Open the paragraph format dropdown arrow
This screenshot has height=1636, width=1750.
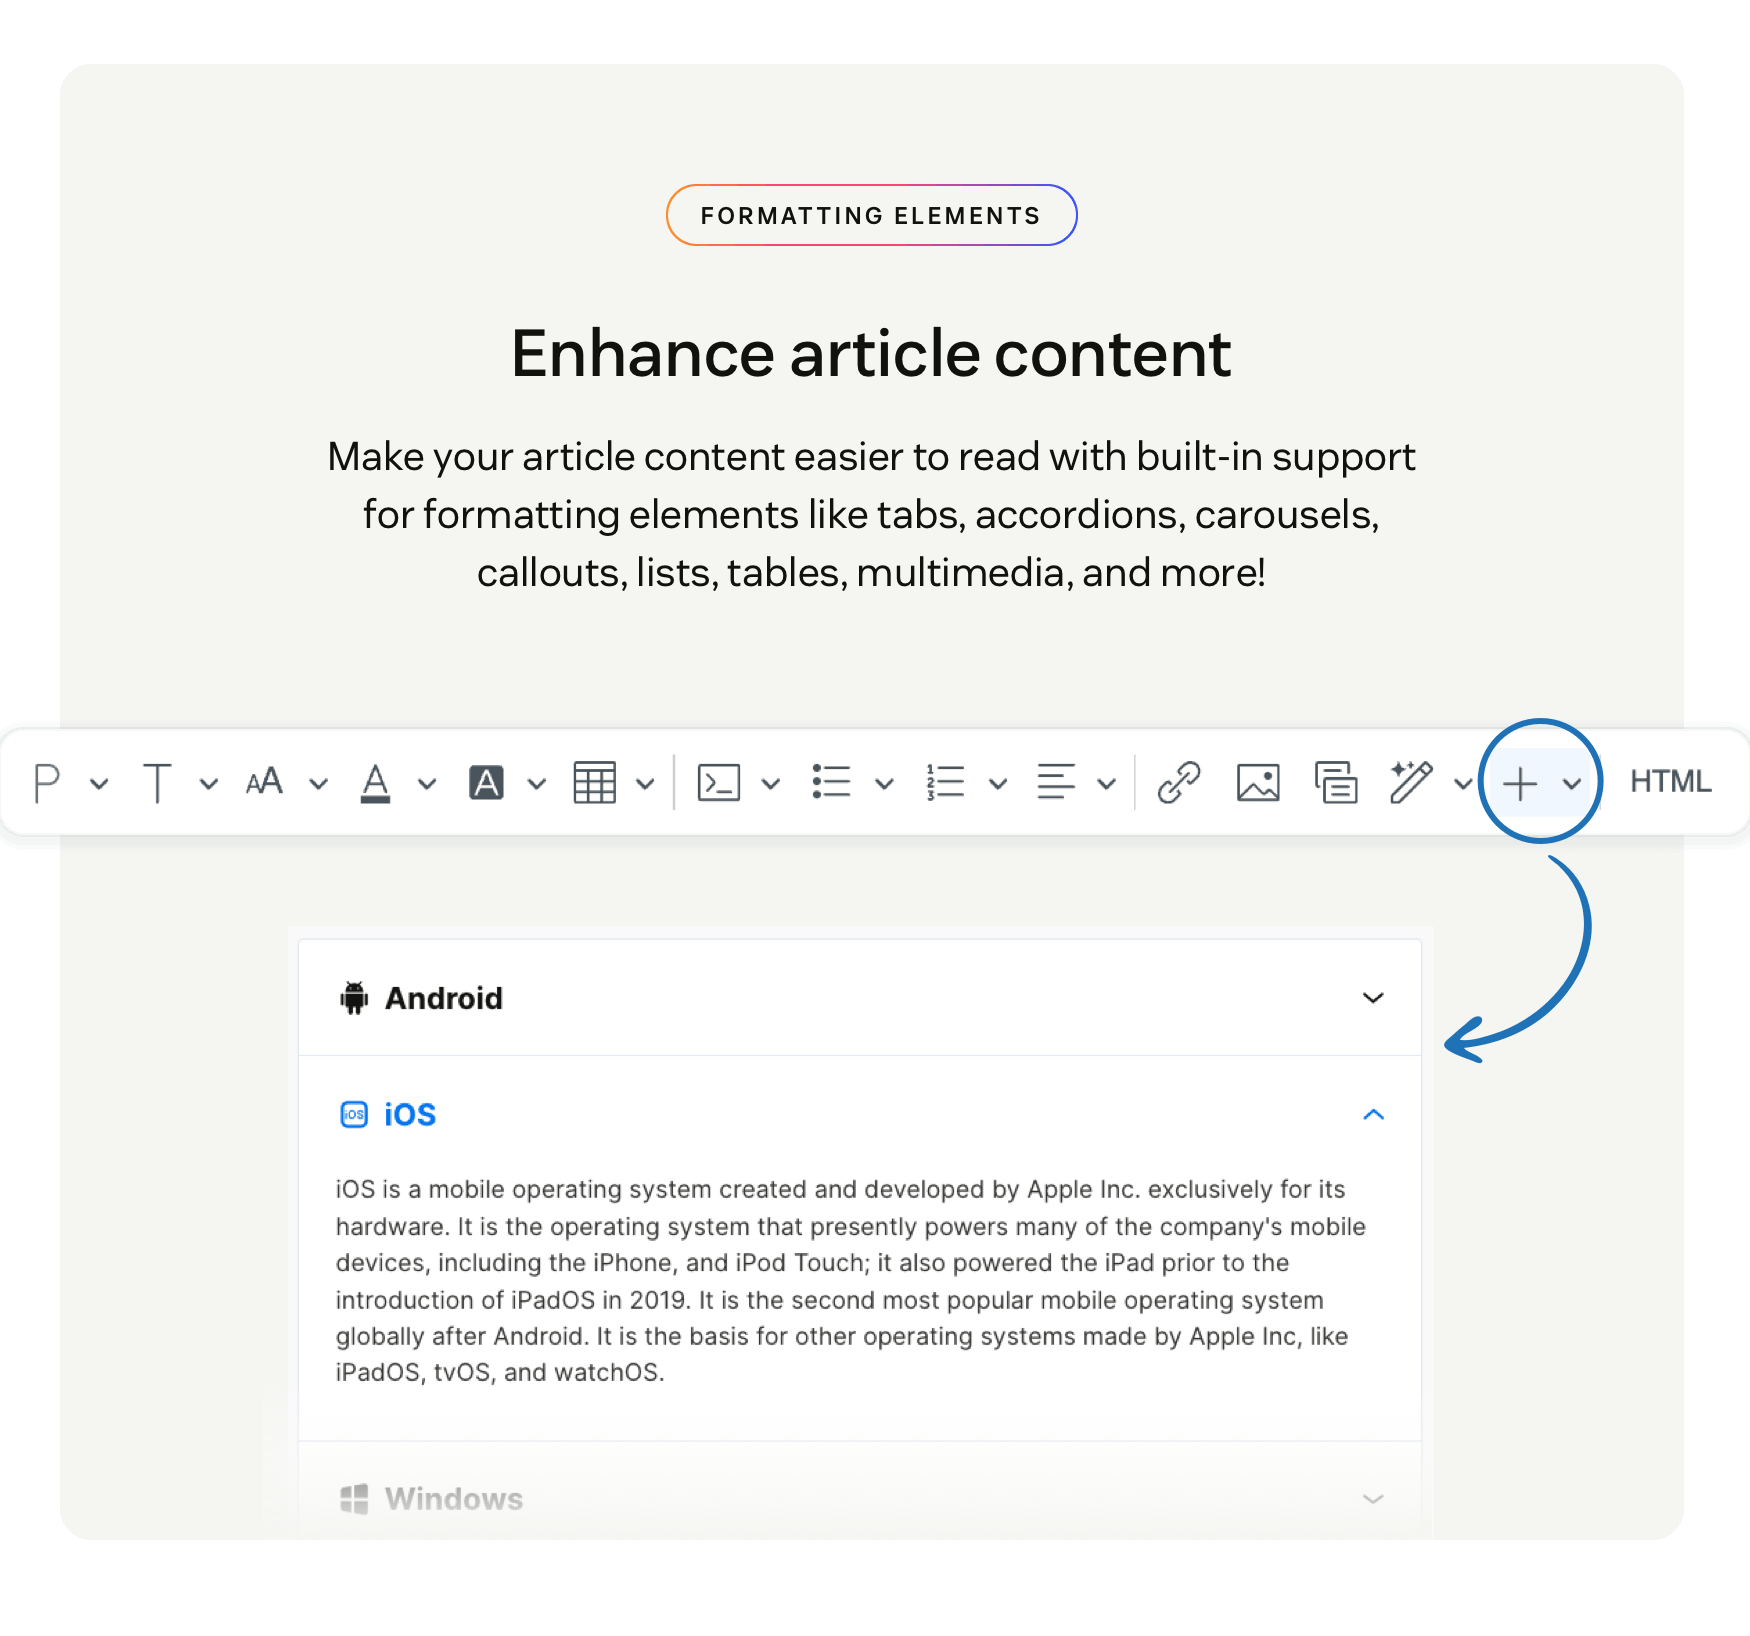pos(99,784)
